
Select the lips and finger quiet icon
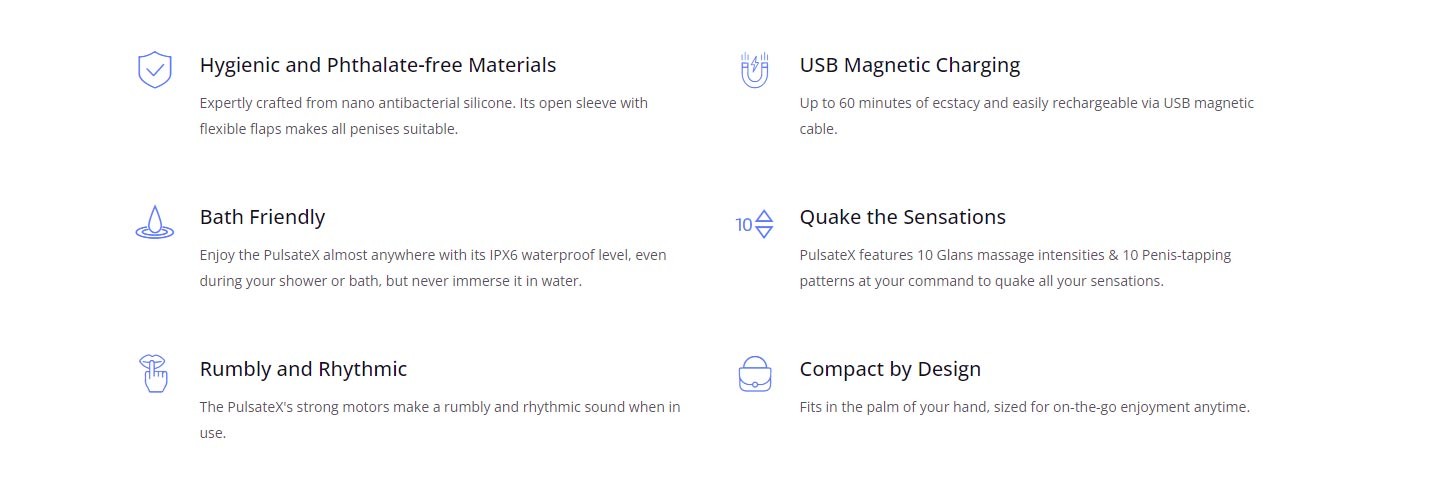pos(153,373)
